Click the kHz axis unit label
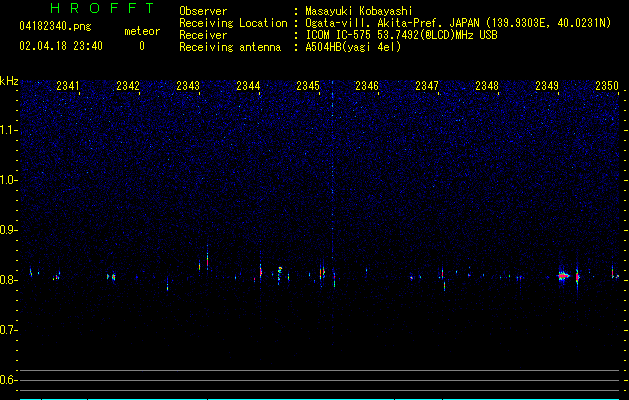This screenshot has width=629, height=400. [x=9, y=81]
